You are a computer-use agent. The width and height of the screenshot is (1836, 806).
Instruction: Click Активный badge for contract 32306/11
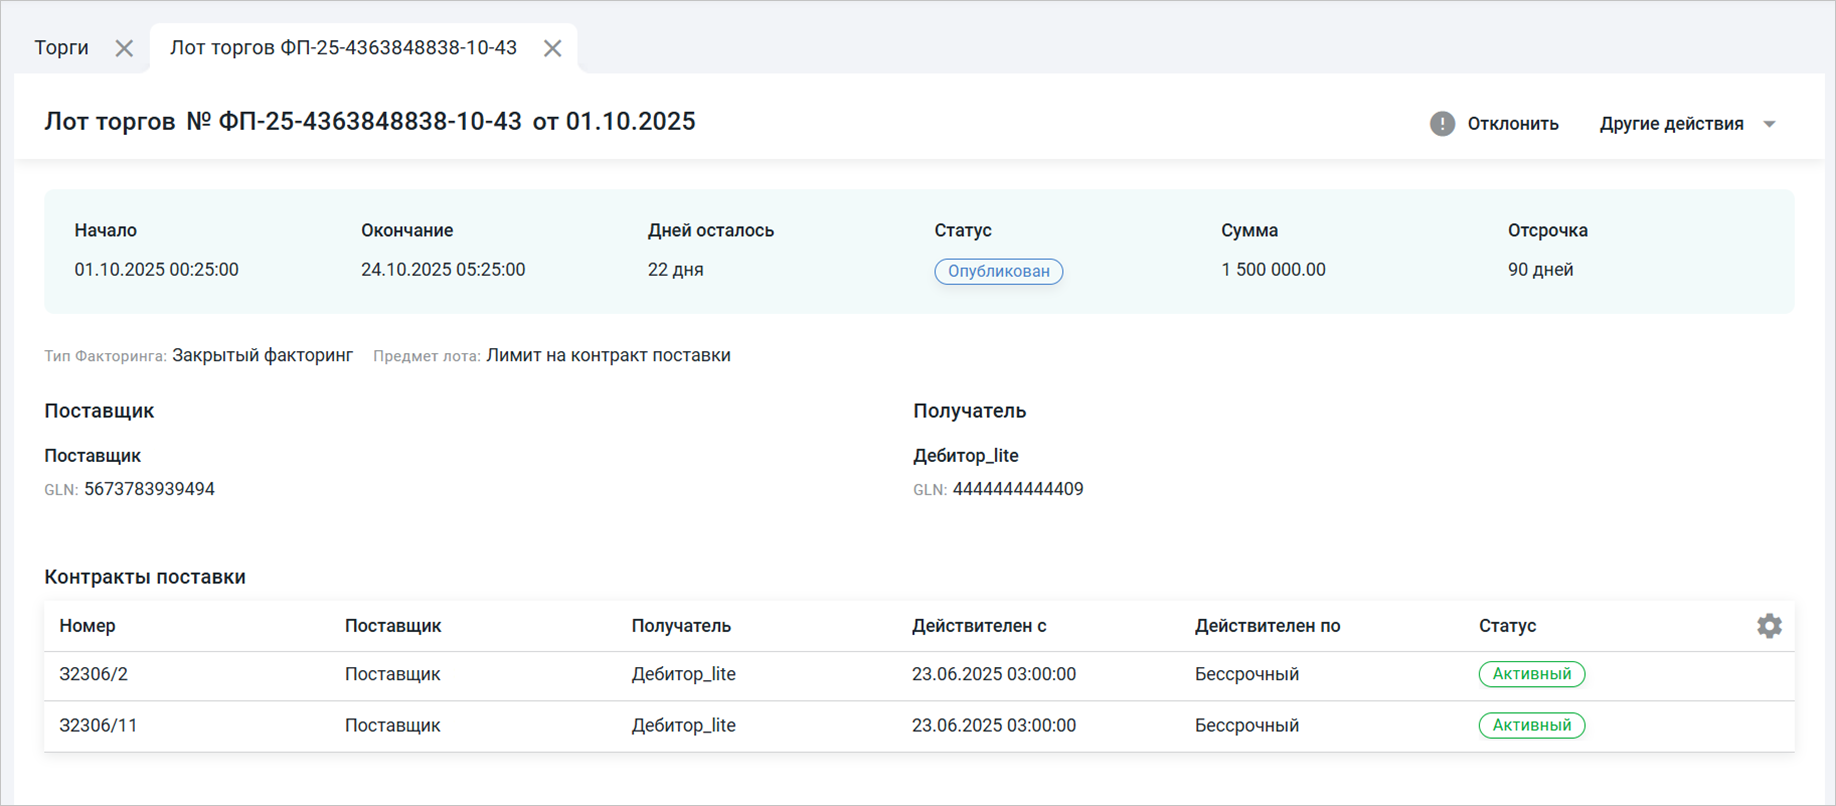pos(1530,725)
